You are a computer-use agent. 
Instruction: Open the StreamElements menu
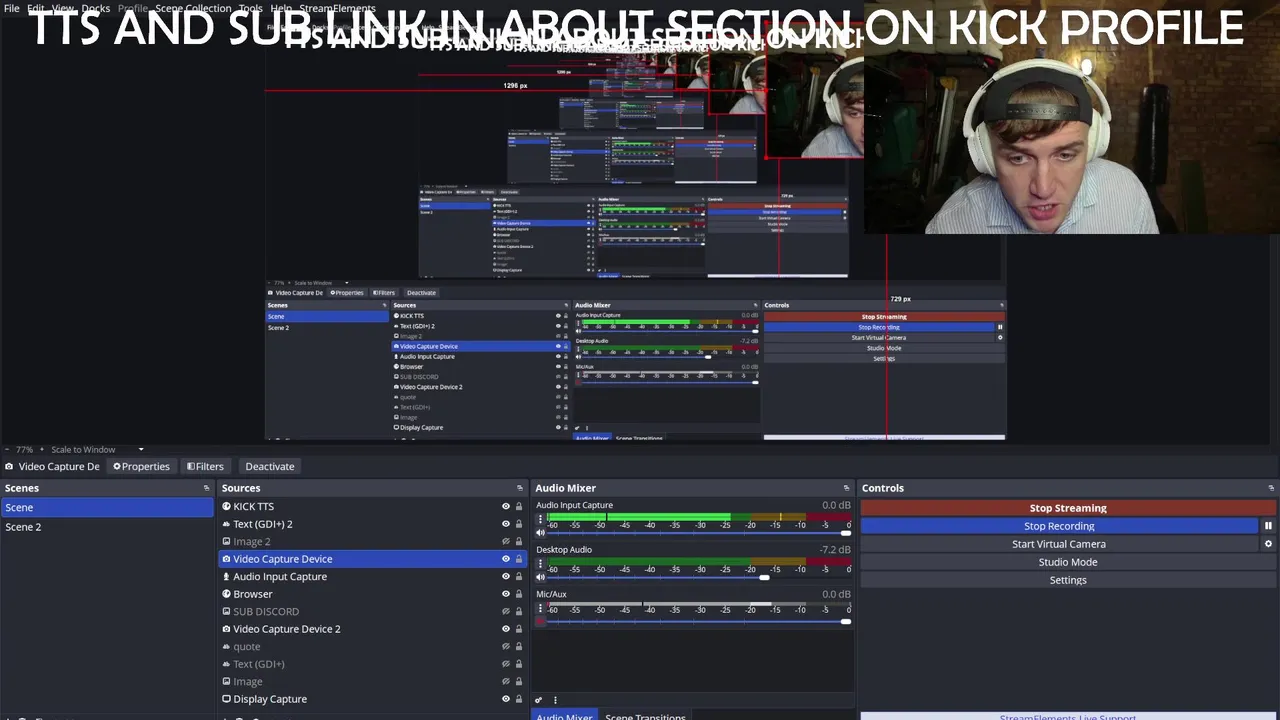coord(337,8)
